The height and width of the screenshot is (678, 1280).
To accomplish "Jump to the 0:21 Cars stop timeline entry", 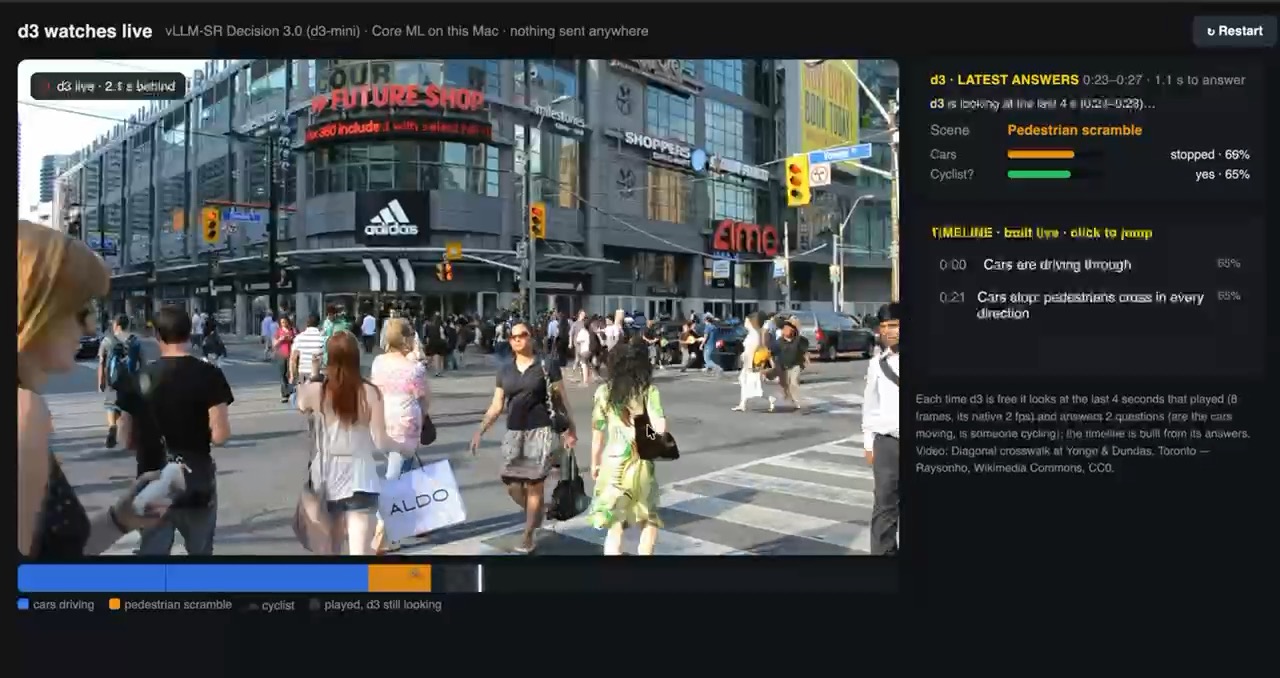I will 1090,305.
